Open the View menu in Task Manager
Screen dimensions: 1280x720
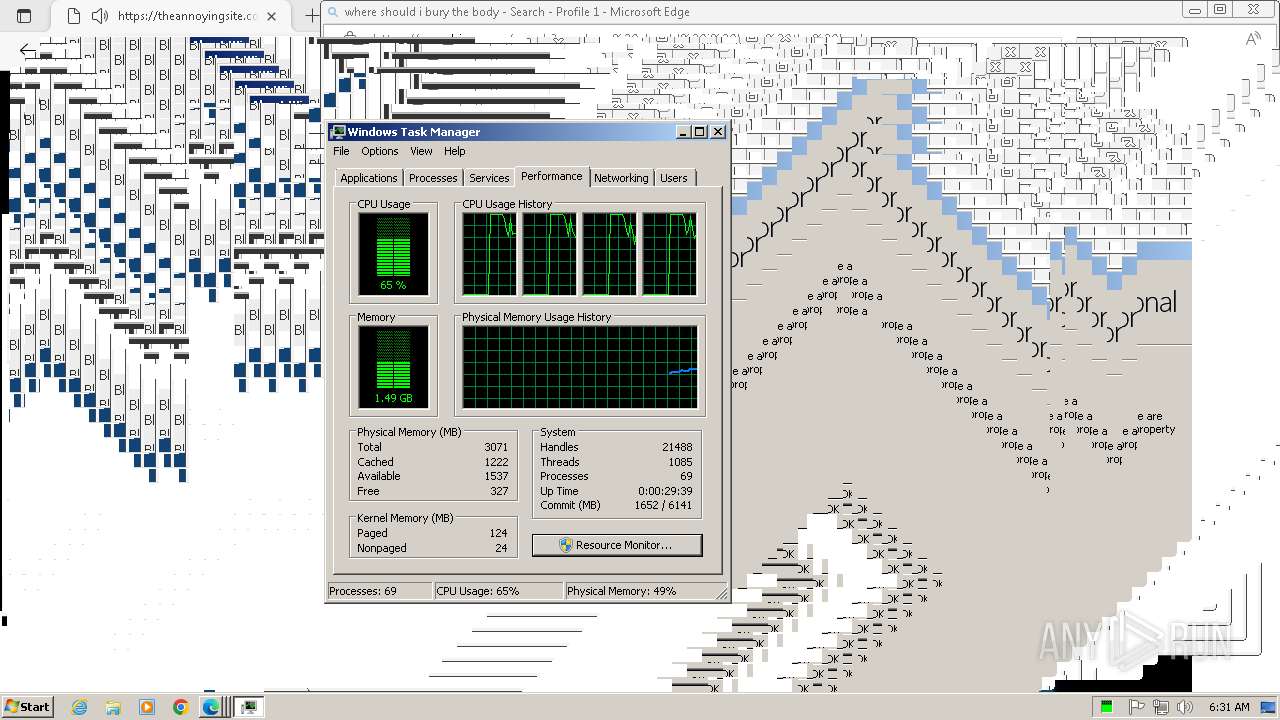click(x=421, y=151)
